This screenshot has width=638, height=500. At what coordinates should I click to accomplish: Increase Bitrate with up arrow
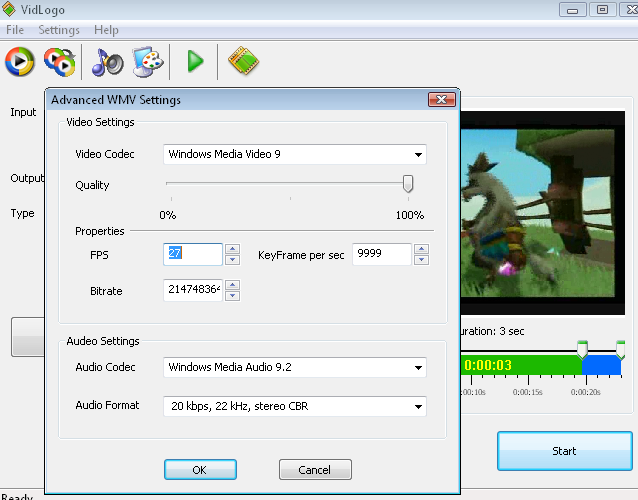point(232,285)
